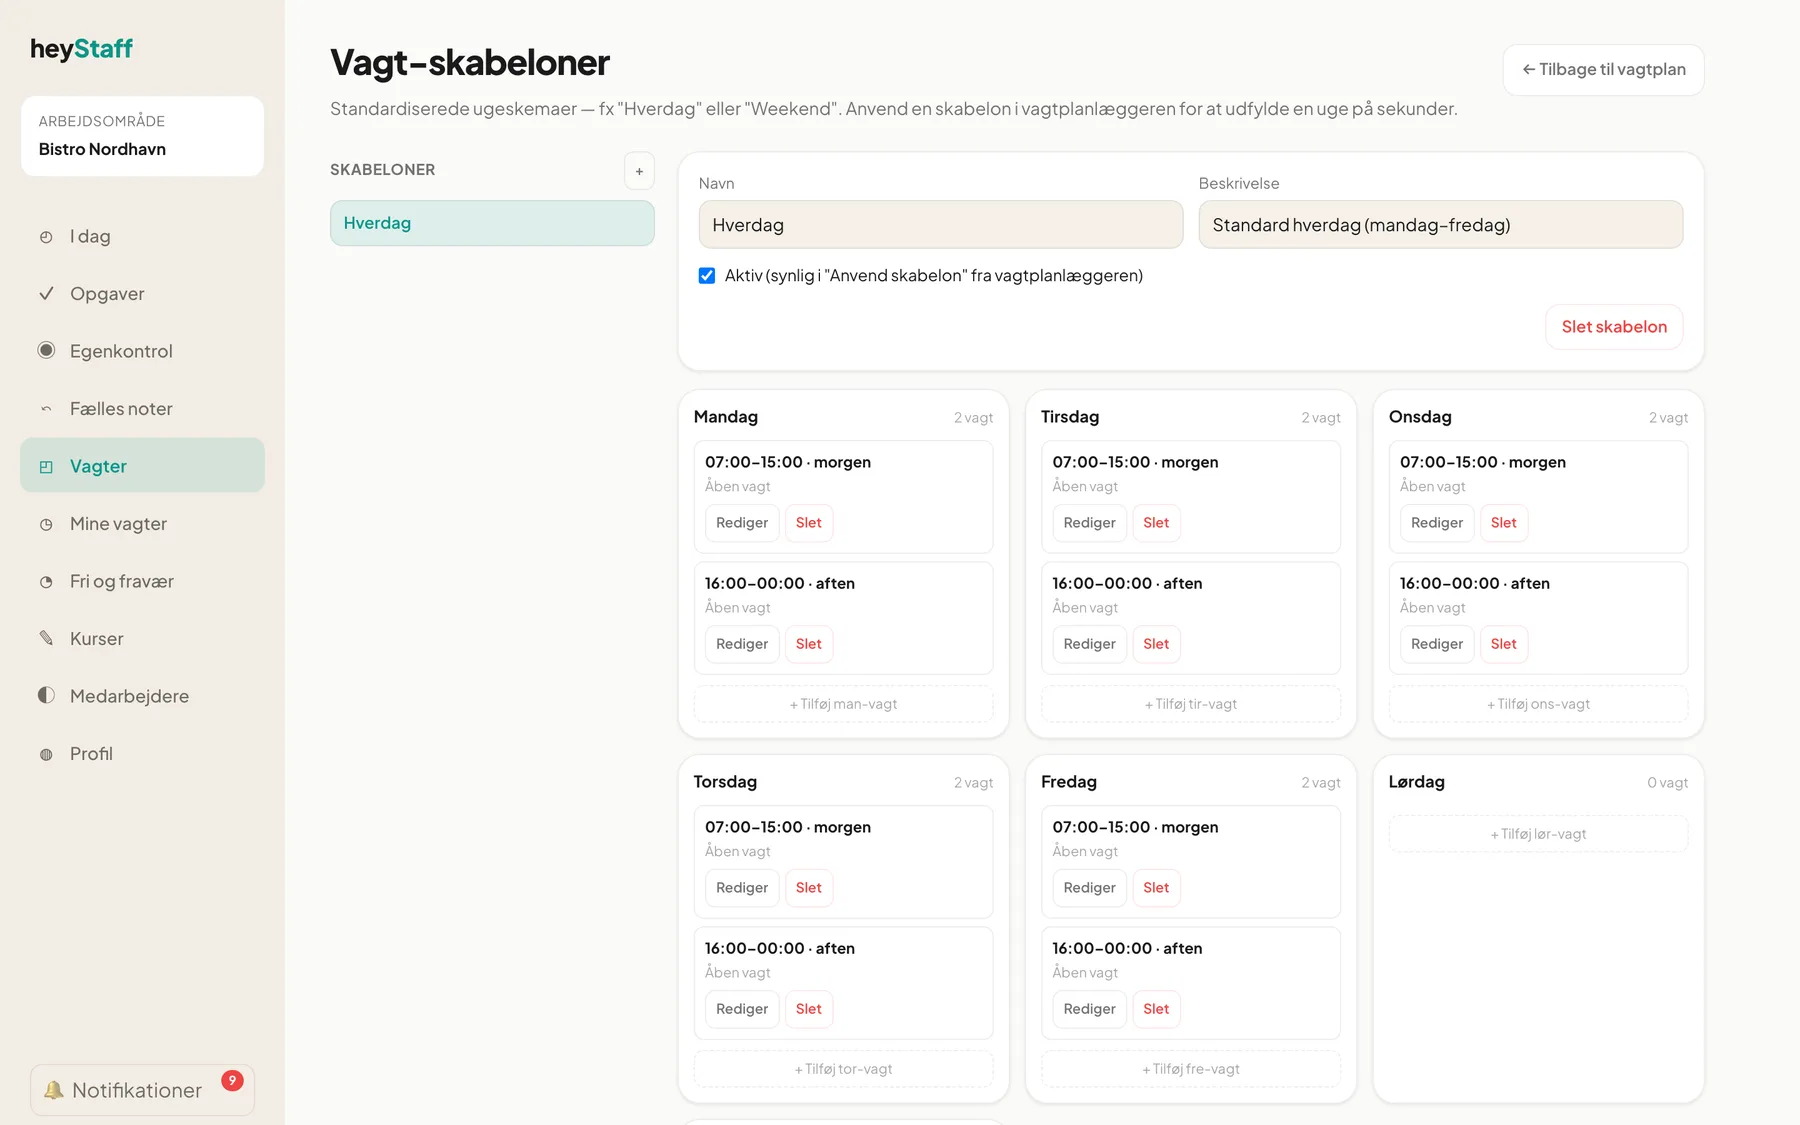Click the Fælles noter icon
This screenshot has height=1125, width=1800.
[x=46, y=409]
